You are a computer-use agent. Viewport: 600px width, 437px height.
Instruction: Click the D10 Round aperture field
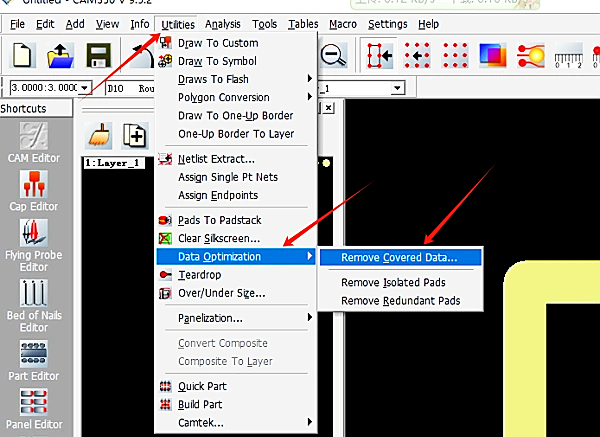[130, 88]
